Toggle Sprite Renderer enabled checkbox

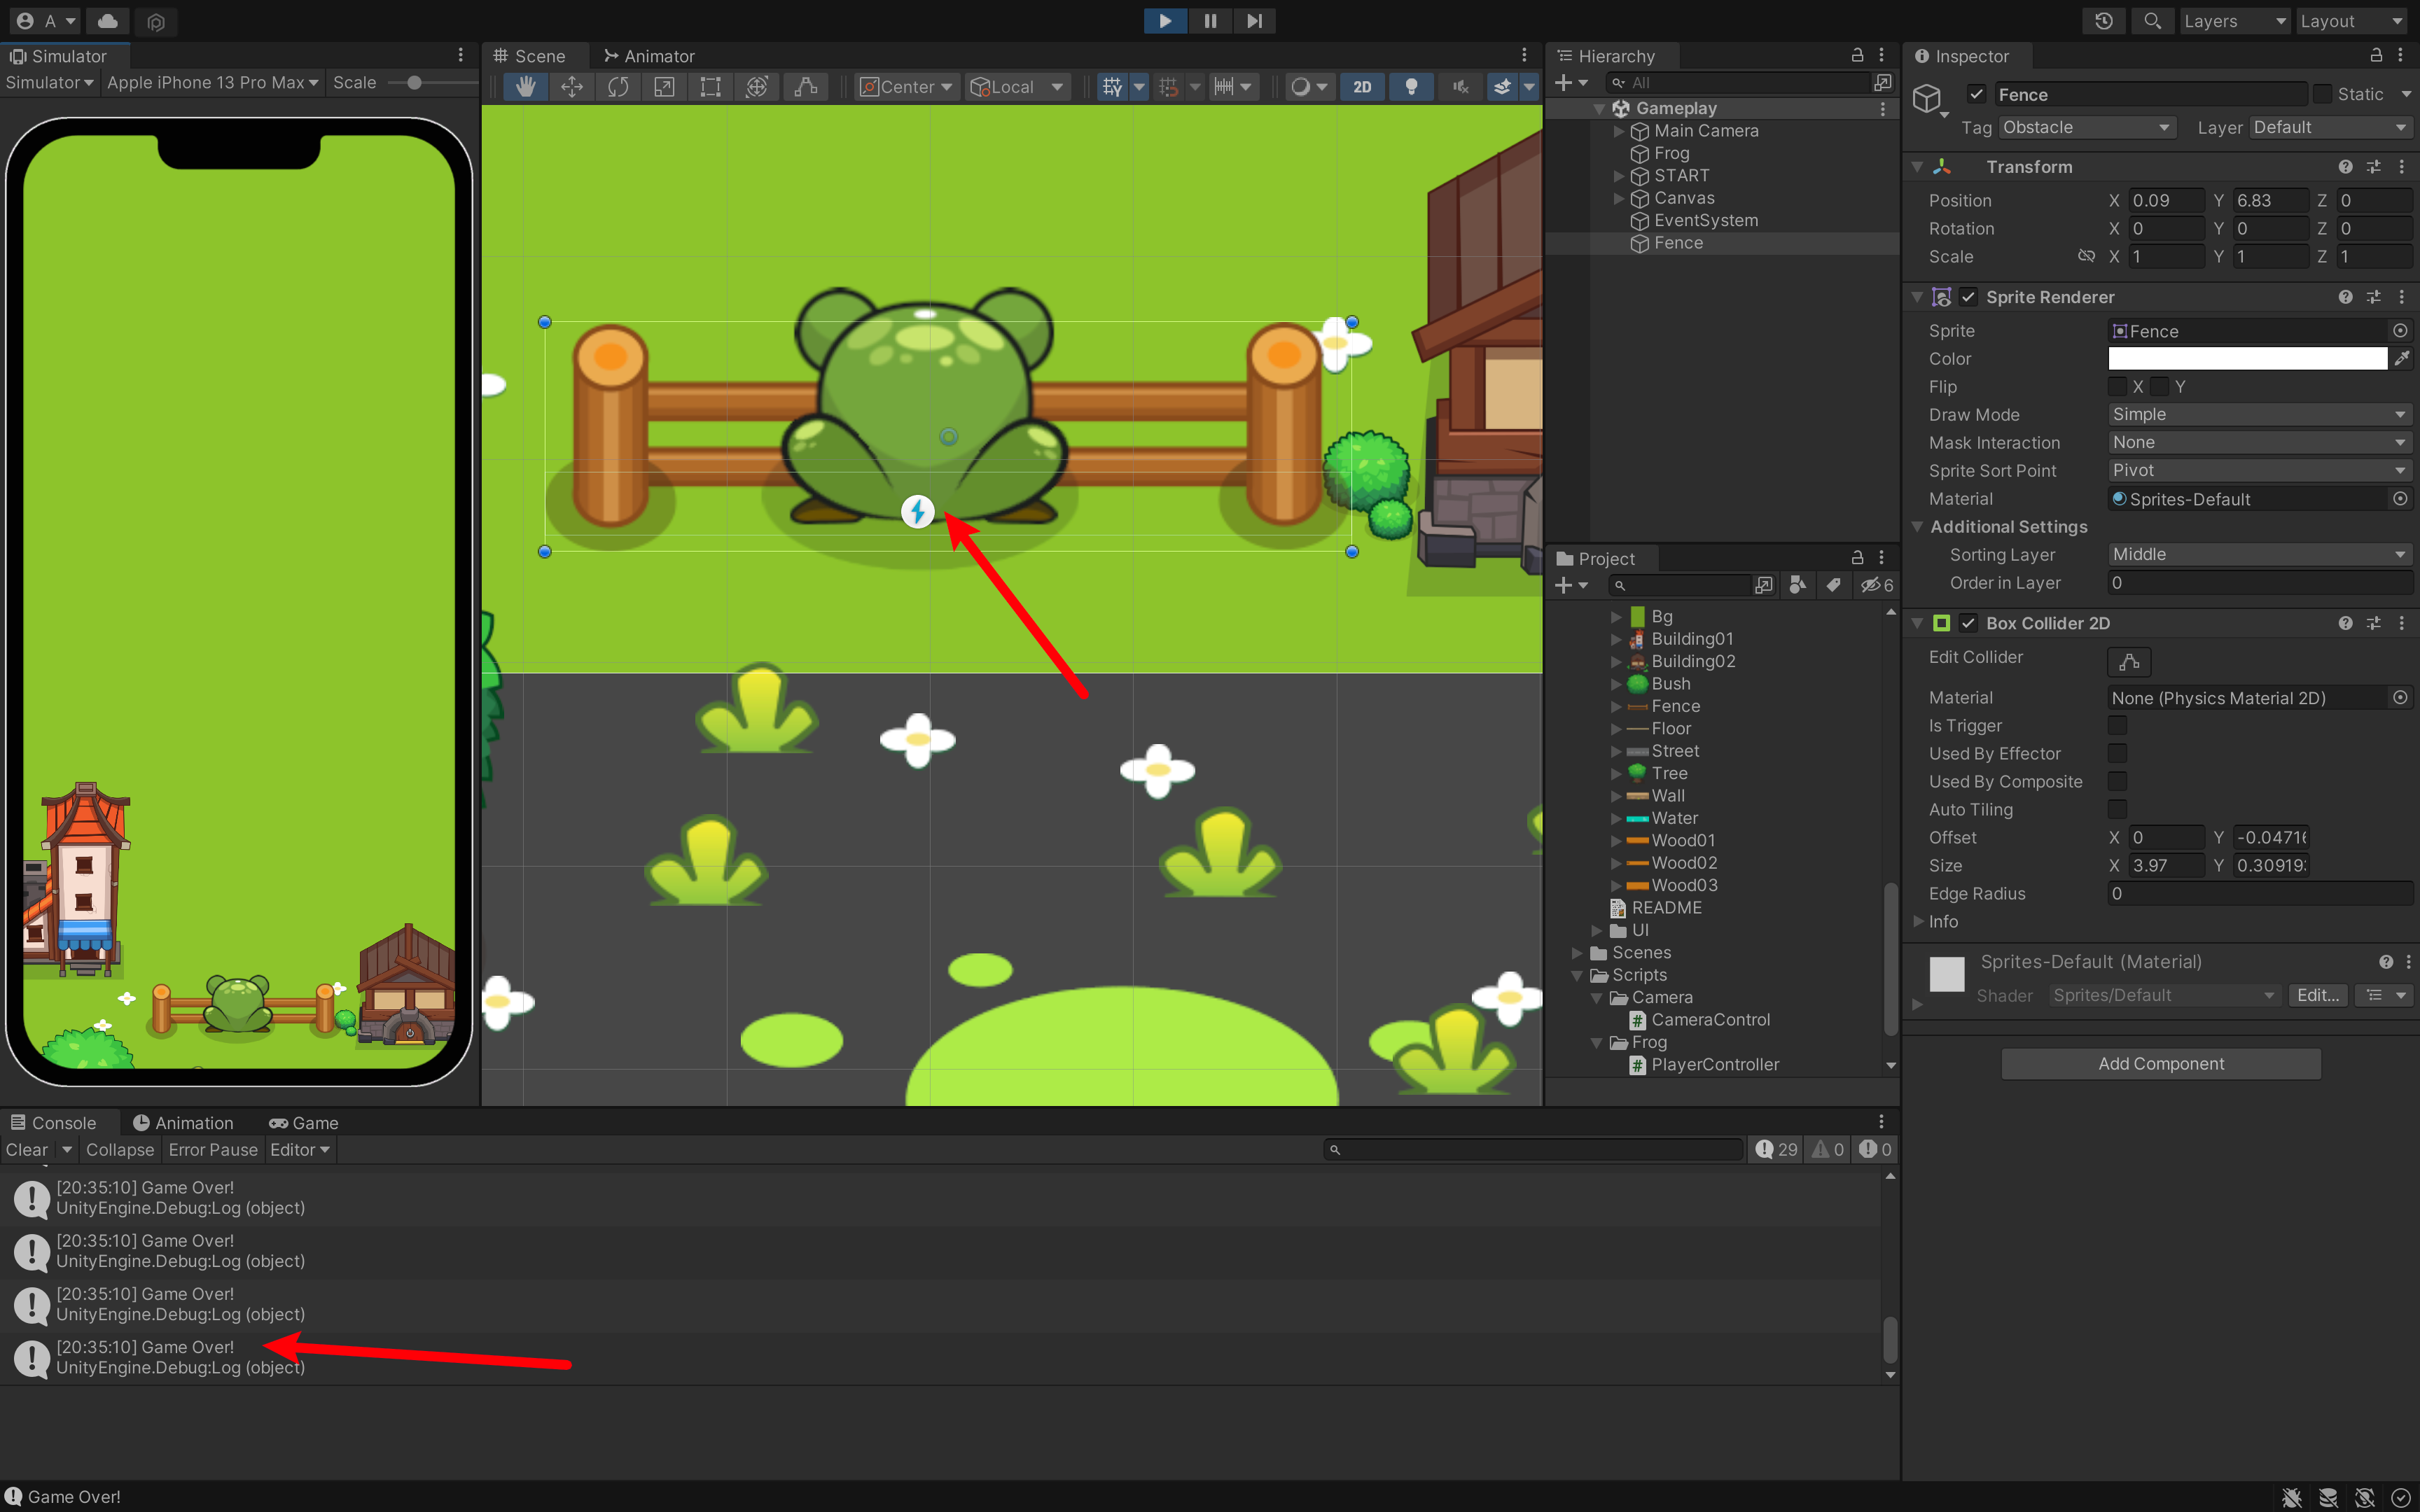coord(1968,297)
